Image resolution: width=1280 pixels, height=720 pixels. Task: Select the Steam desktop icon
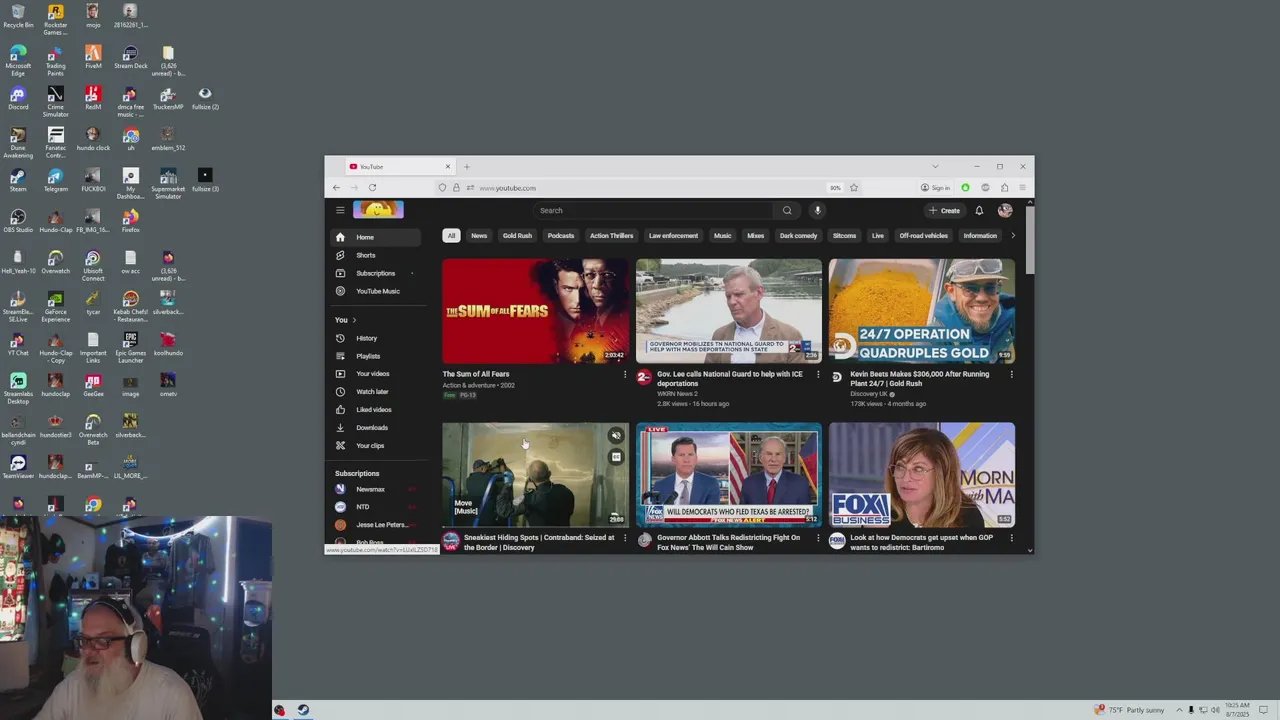coord(17,180)
